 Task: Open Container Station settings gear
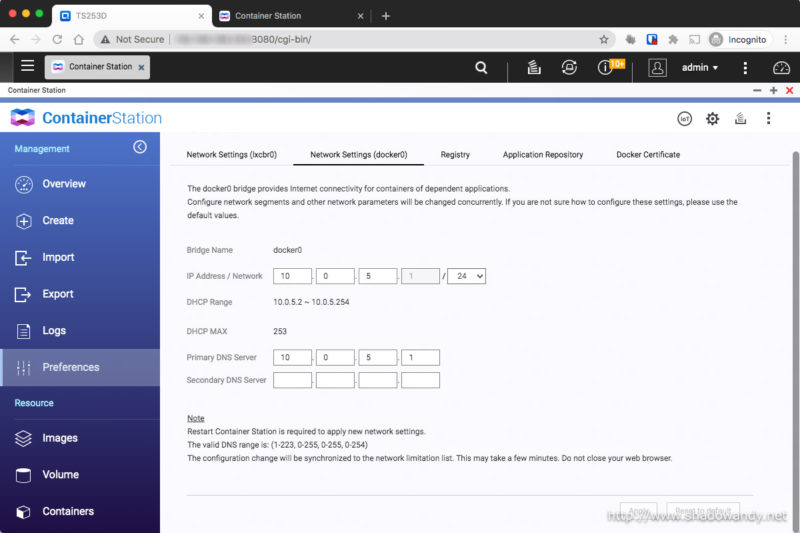point(712,118)
